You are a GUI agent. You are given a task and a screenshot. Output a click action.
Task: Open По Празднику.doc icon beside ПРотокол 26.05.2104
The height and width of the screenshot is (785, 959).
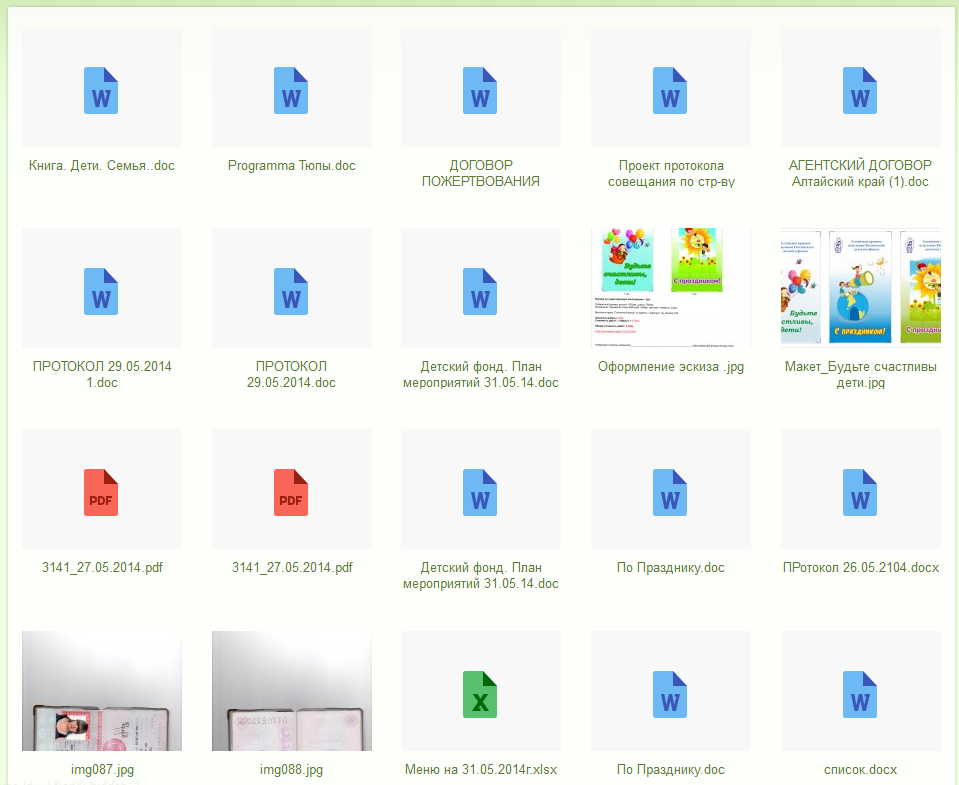pos(670,493)
